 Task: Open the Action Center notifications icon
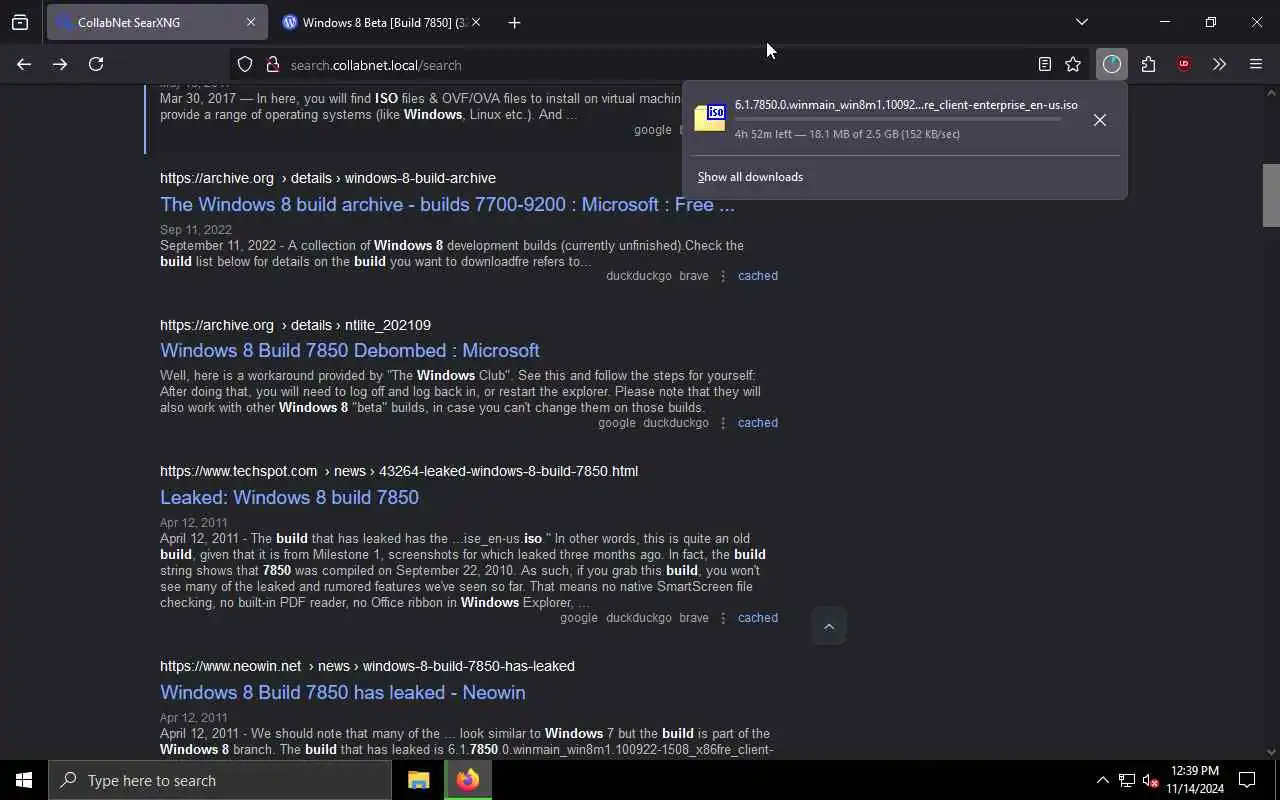[x=1247, y=780]
